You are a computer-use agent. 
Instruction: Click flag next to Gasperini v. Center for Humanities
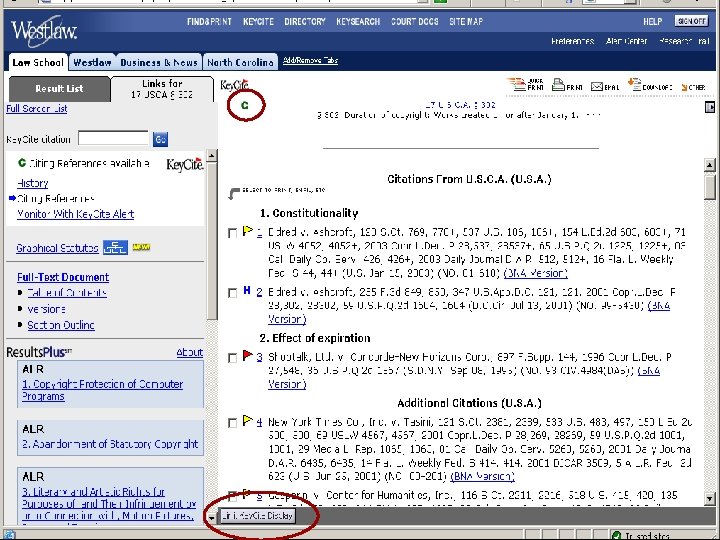pyautogui.click(x=248, y=494)
